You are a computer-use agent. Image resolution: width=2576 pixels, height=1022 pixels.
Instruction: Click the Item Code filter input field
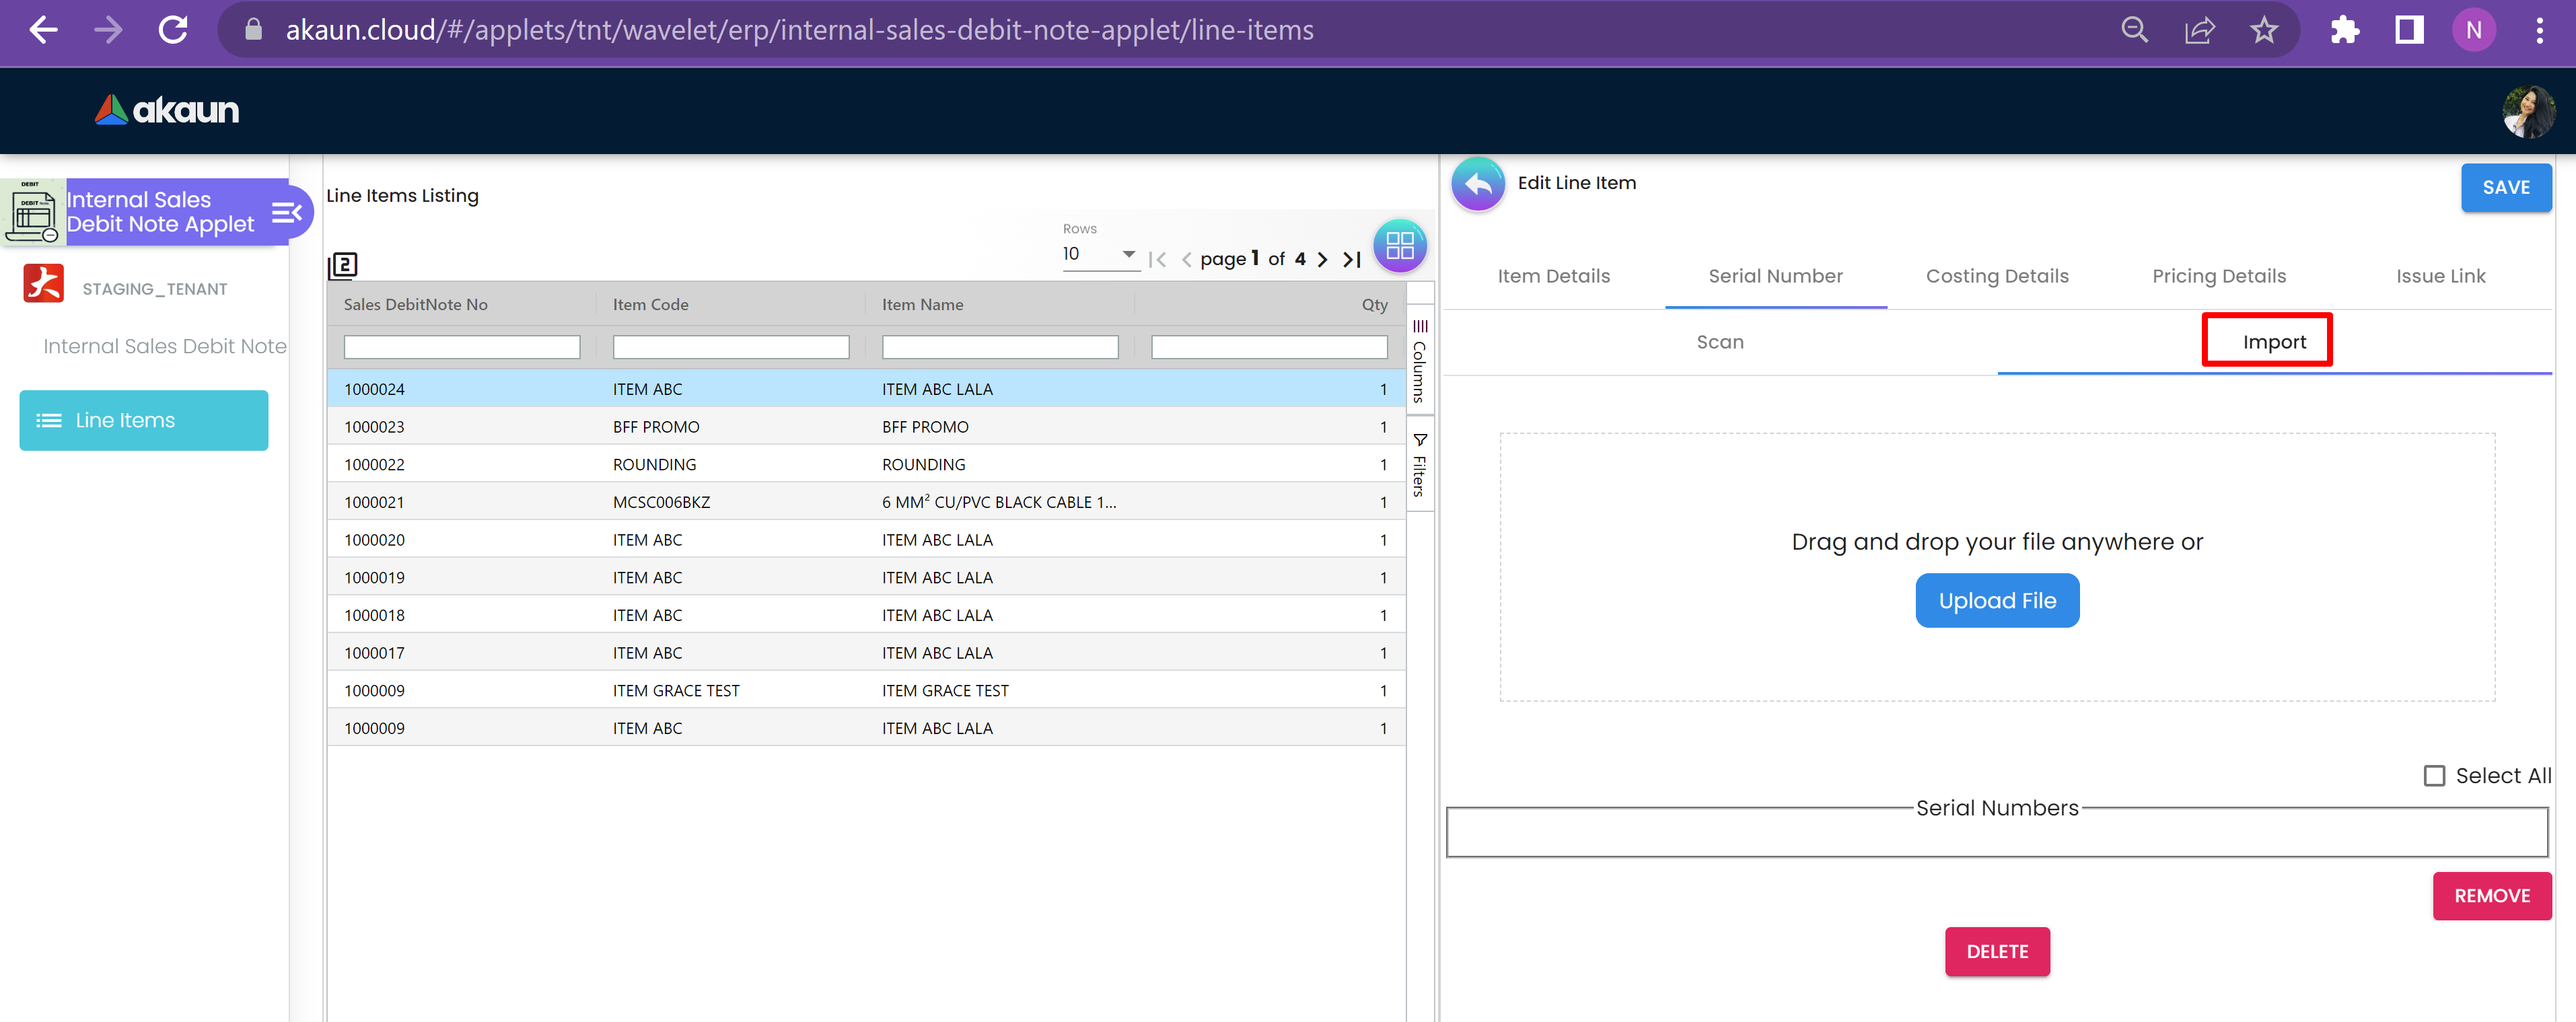(x=730, y=347)
